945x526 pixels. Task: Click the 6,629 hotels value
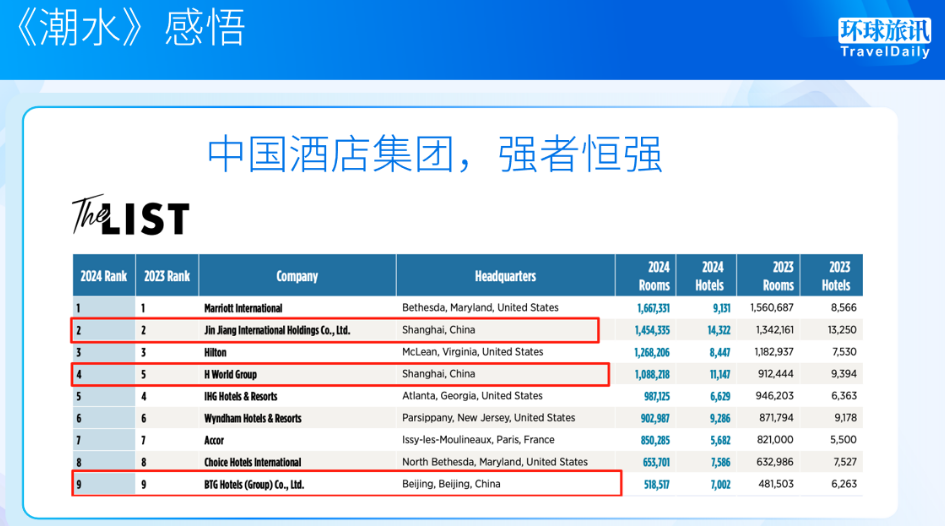(720, 396)
